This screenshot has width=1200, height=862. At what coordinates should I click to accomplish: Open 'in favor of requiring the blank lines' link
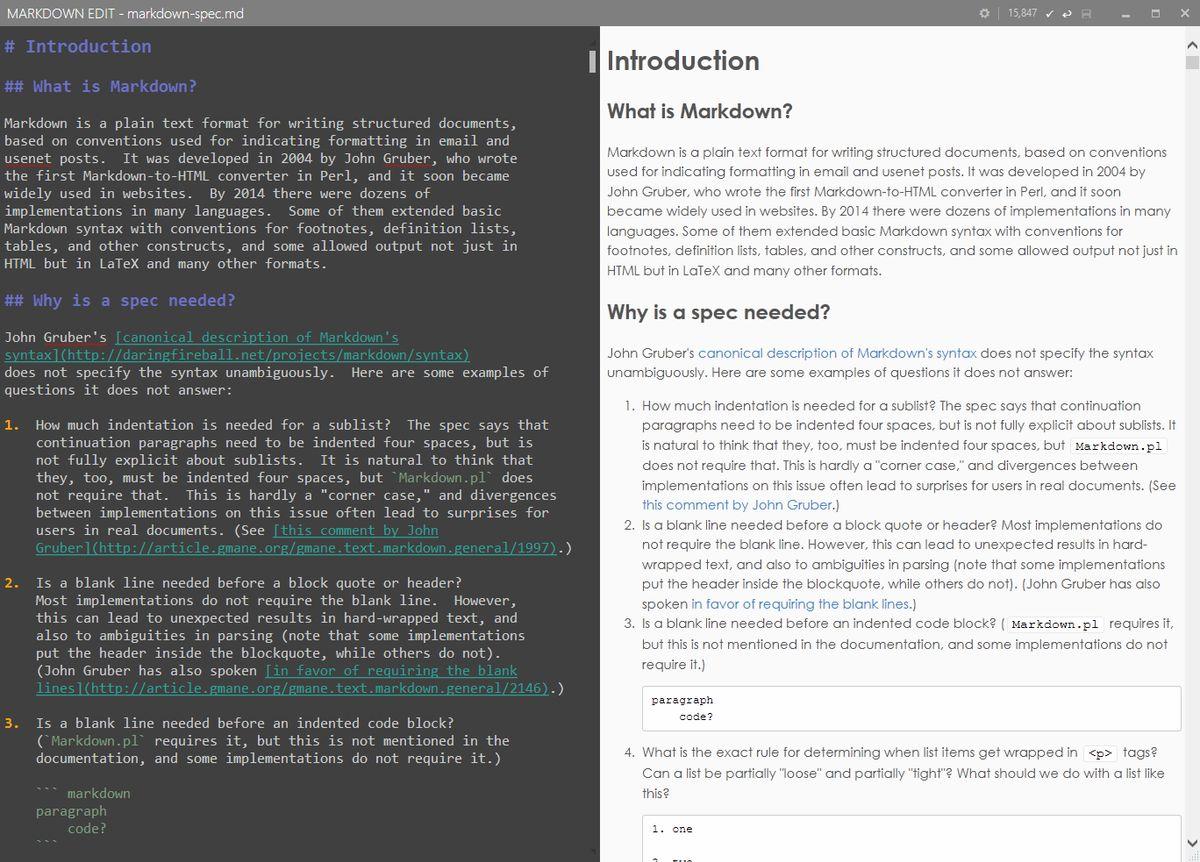[800, 604]
